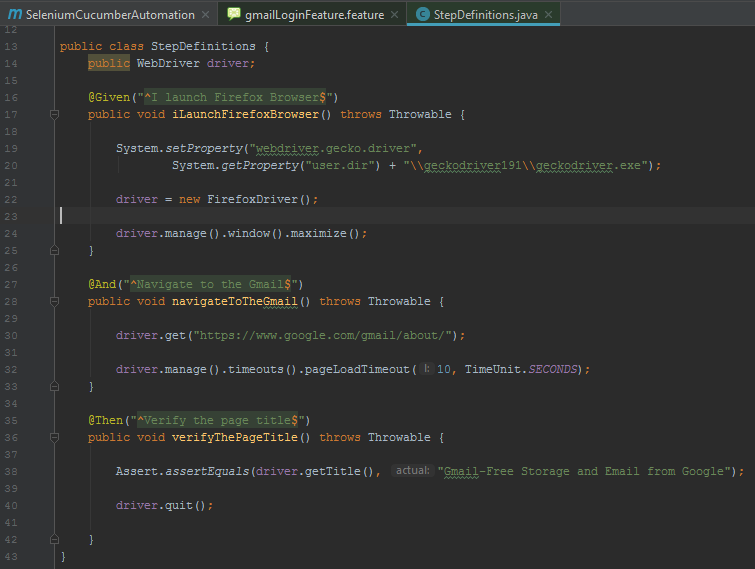
Task: Click the "^I launch Firefox Browser$" string
Action: 235,97
